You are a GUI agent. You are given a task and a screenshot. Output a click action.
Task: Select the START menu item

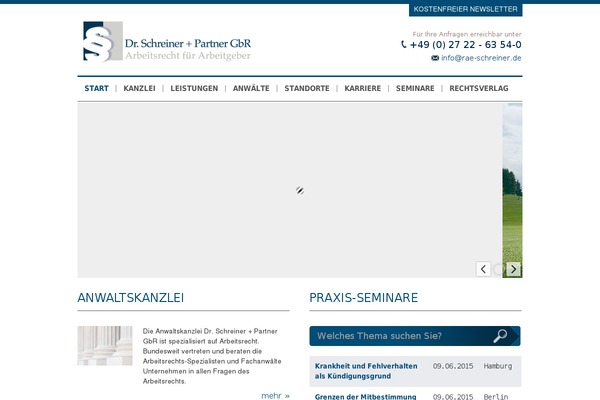pyautogui.click(x=96, y=88)
